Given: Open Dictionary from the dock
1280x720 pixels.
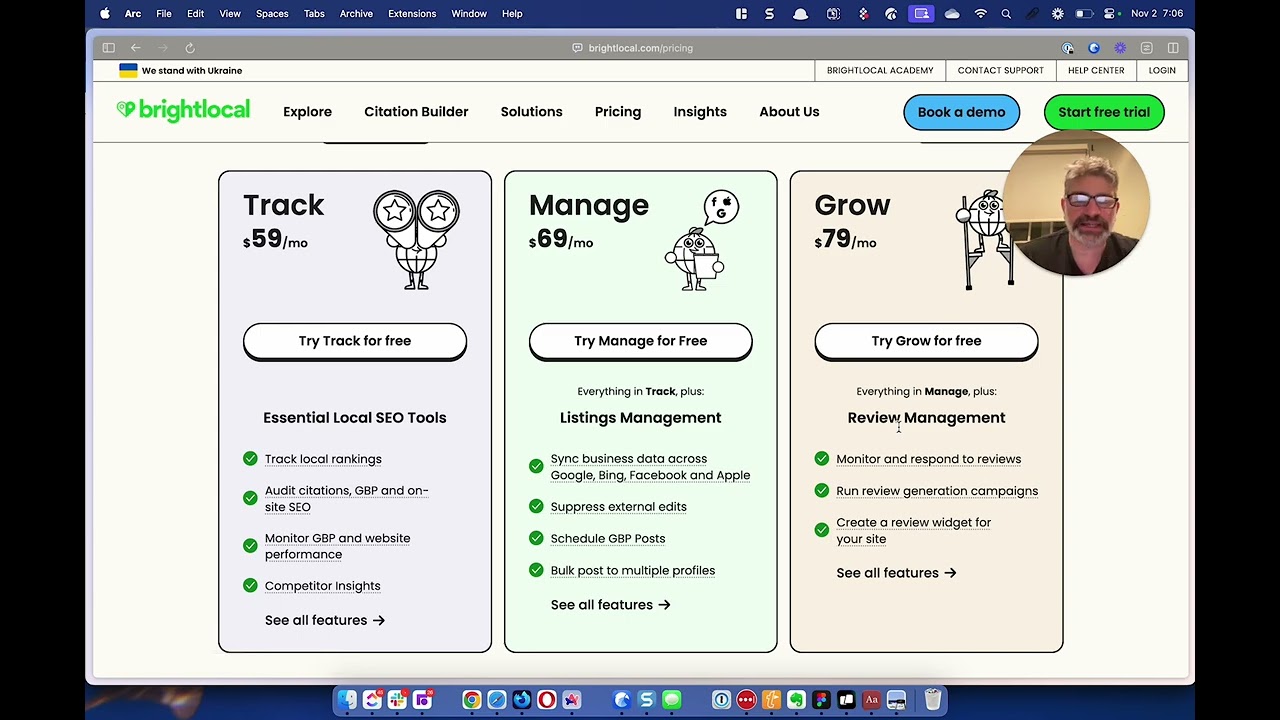Looking at the screenshot, I should (x=871, y=700).
